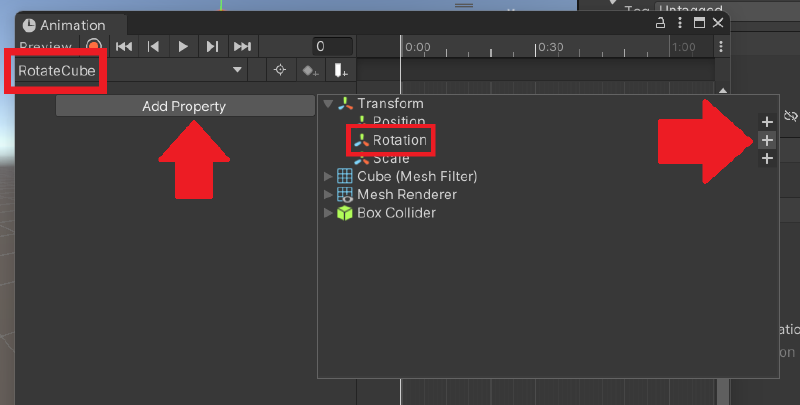
Task: Click the red Record button
Action: coord(94,46)
